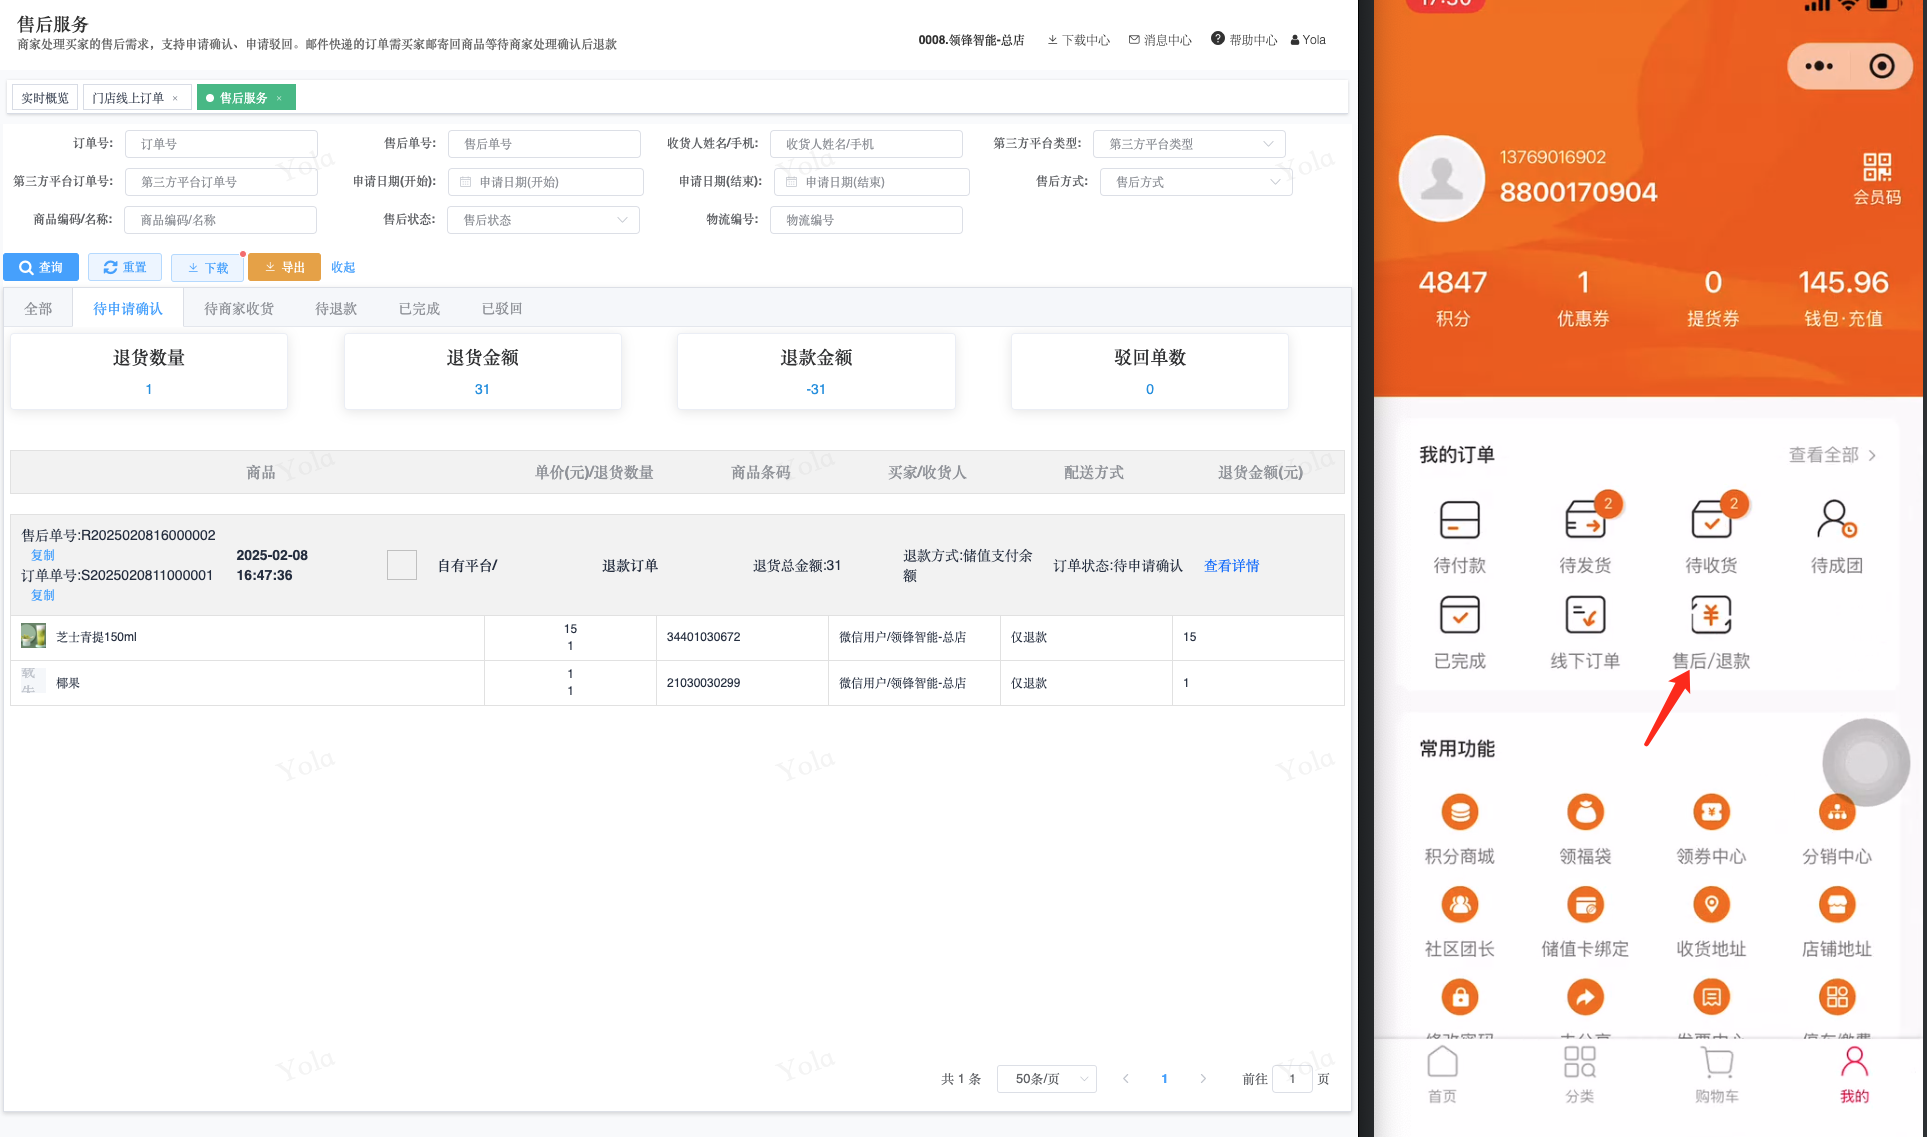Tick the checkbox on the refund order row

402,565
